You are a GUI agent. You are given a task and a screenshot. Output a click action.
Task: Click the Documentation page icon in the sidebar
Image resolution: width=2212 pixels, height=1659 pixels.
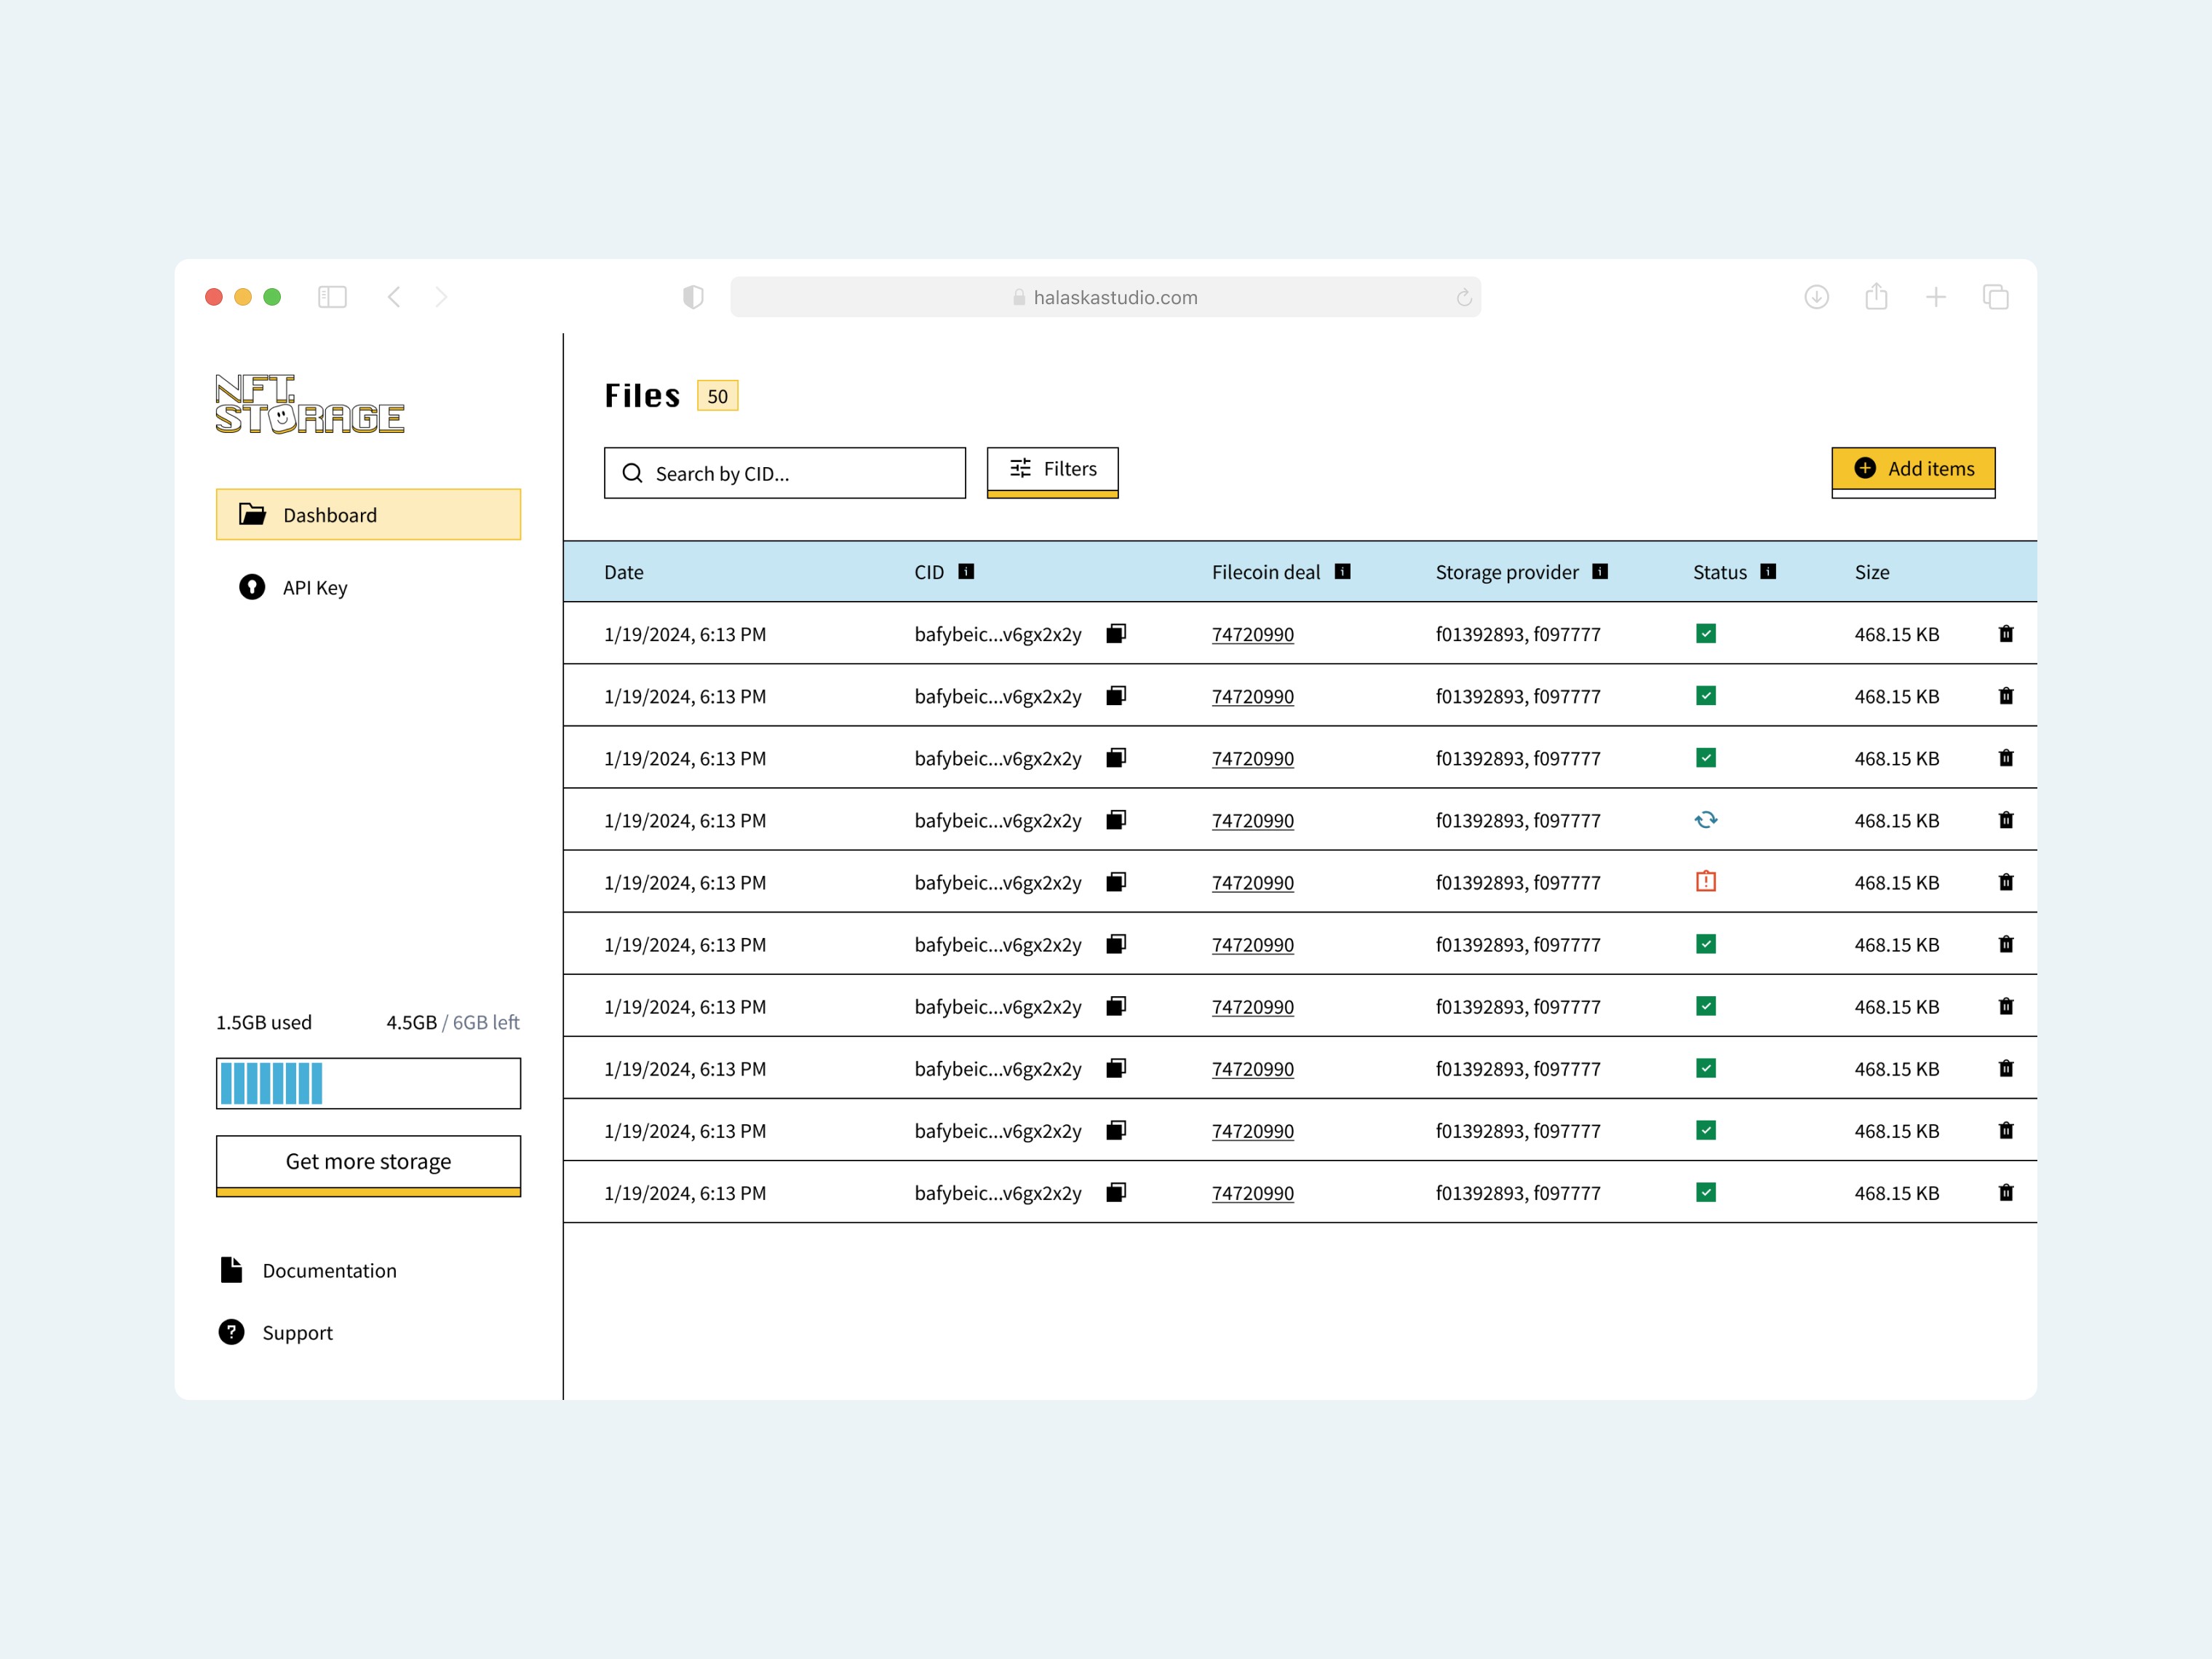click(x=231, y=1269)
